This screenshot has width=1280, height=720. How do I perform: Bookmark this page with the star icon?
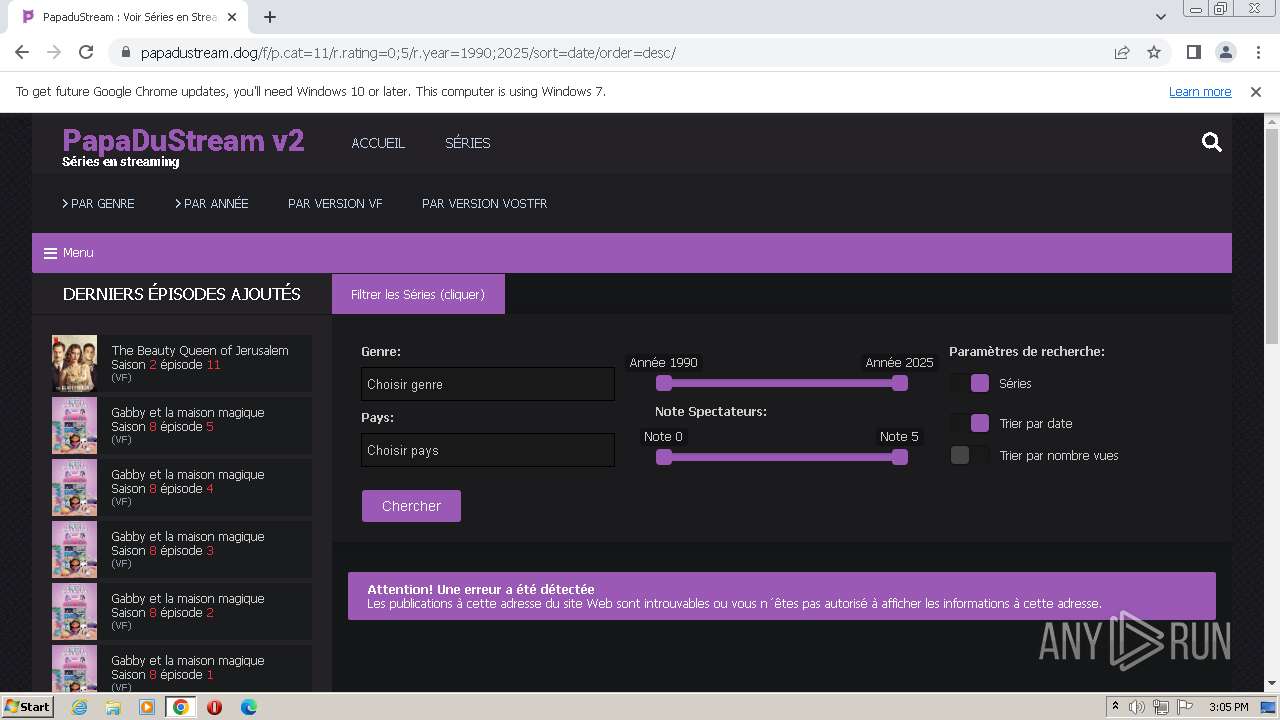[x=1154, y=52]
